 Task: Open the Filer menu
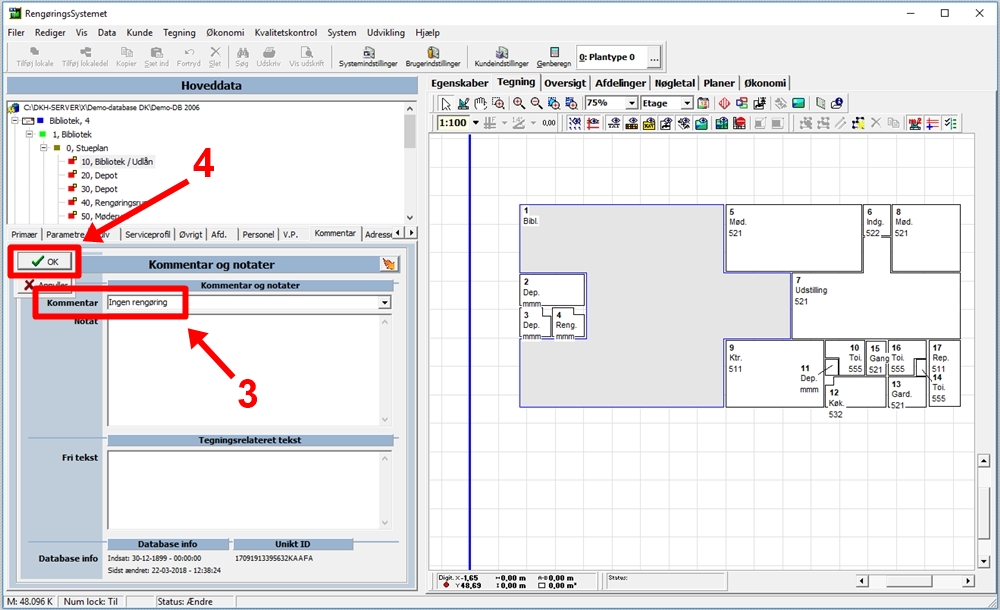pyautogui.click(x=16, y=33)
